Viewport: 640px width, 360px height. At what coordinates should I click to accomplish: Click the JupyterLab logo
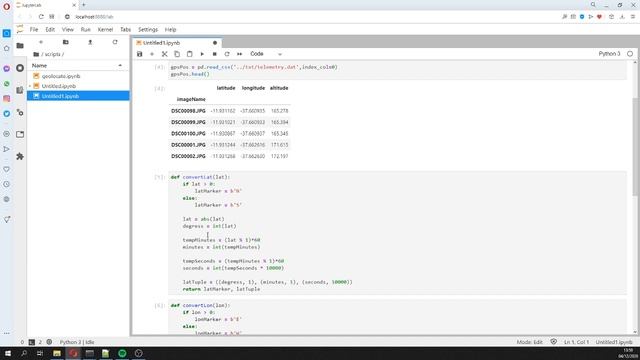coord(20,29)
